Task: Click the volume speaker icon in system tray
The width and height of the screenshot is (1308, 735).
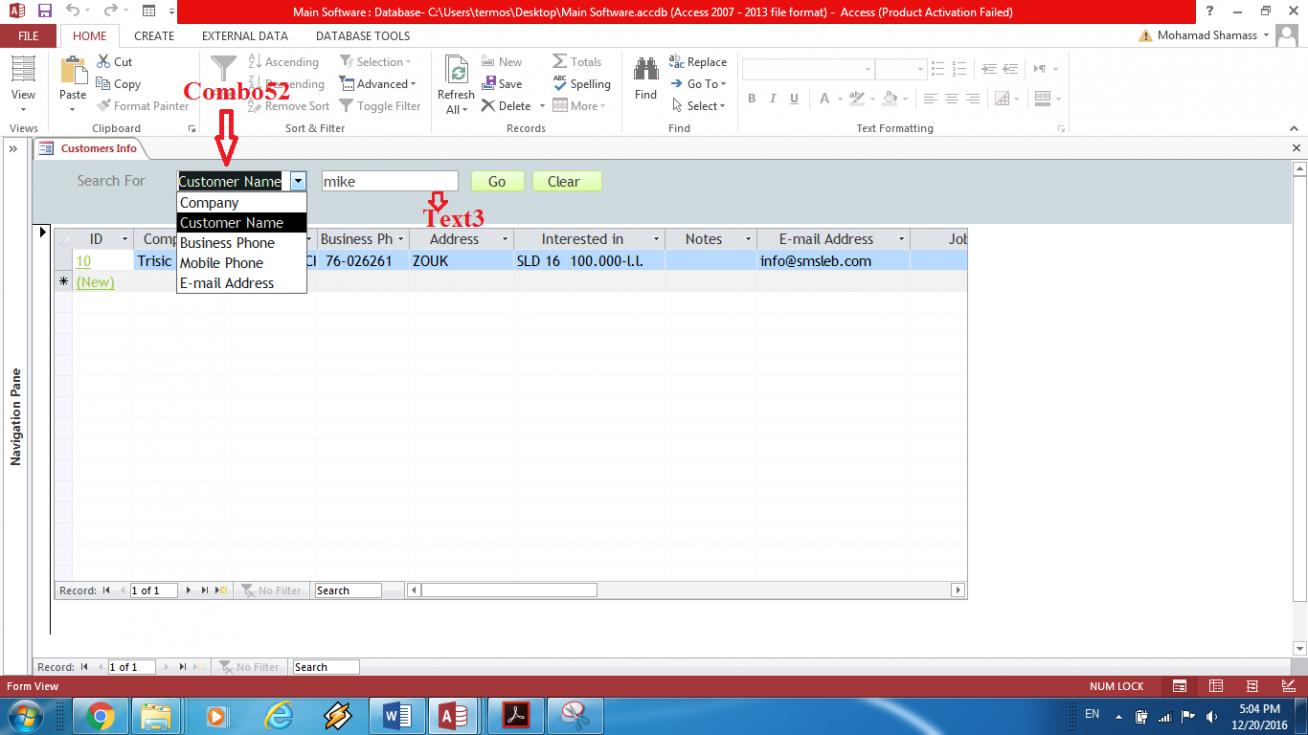Action: click(x=1212, y=716)
